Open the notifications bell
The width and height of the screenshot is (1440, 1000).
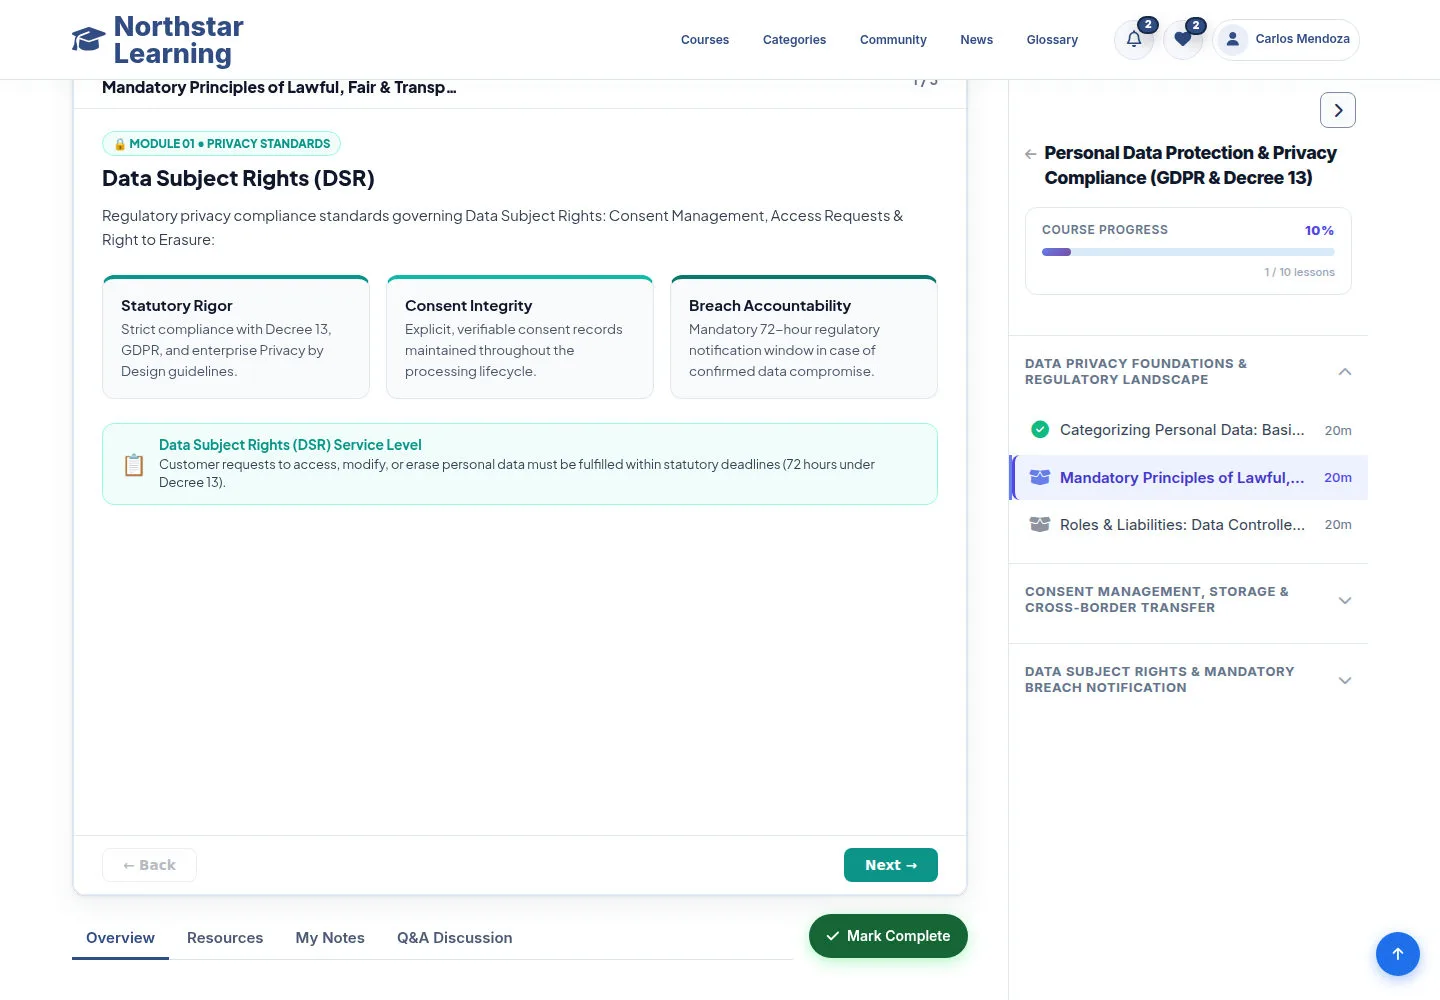[x=1134, y=39]
